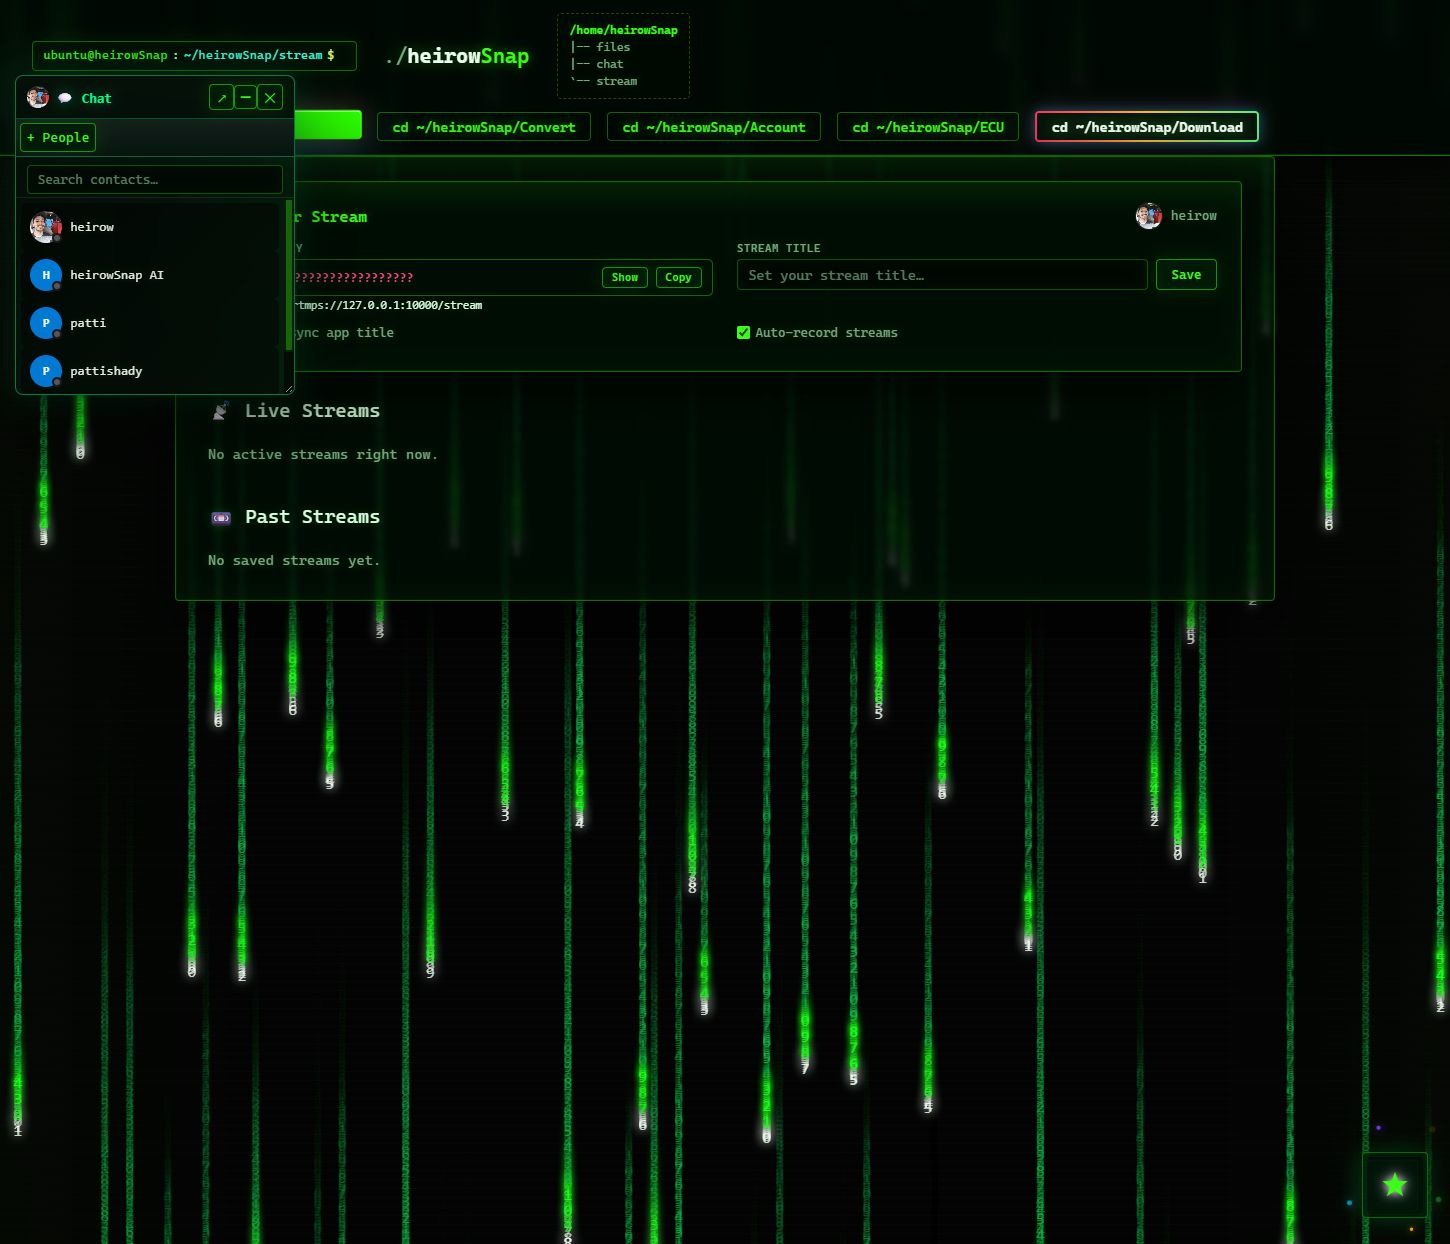
Task: Click 'files' in the directory tree
Action: pyautogui.click(x=613, y=47)
